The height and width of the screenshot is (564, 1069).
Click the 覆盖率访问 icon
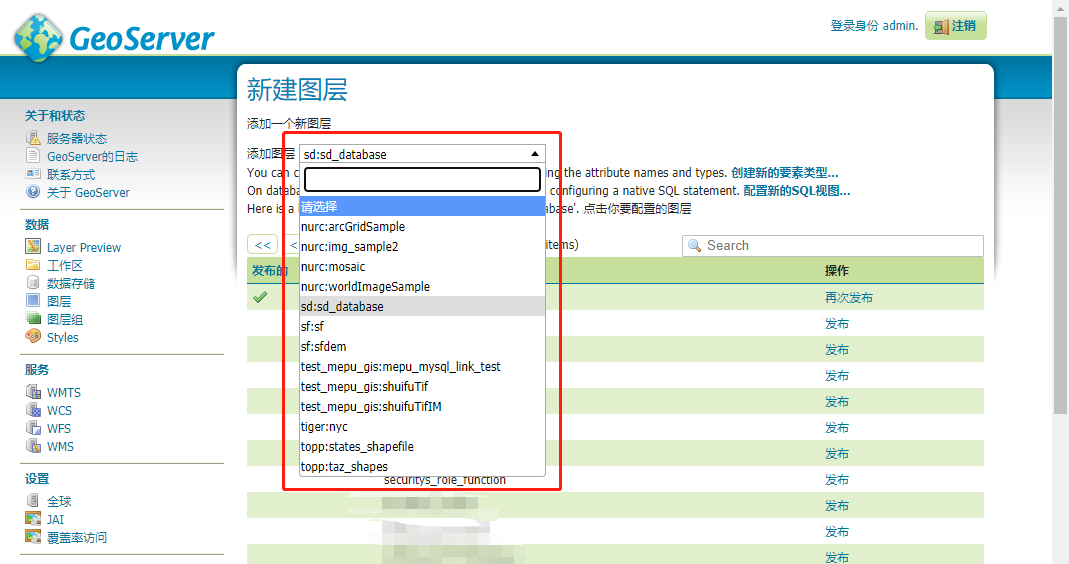pos(33,537)
